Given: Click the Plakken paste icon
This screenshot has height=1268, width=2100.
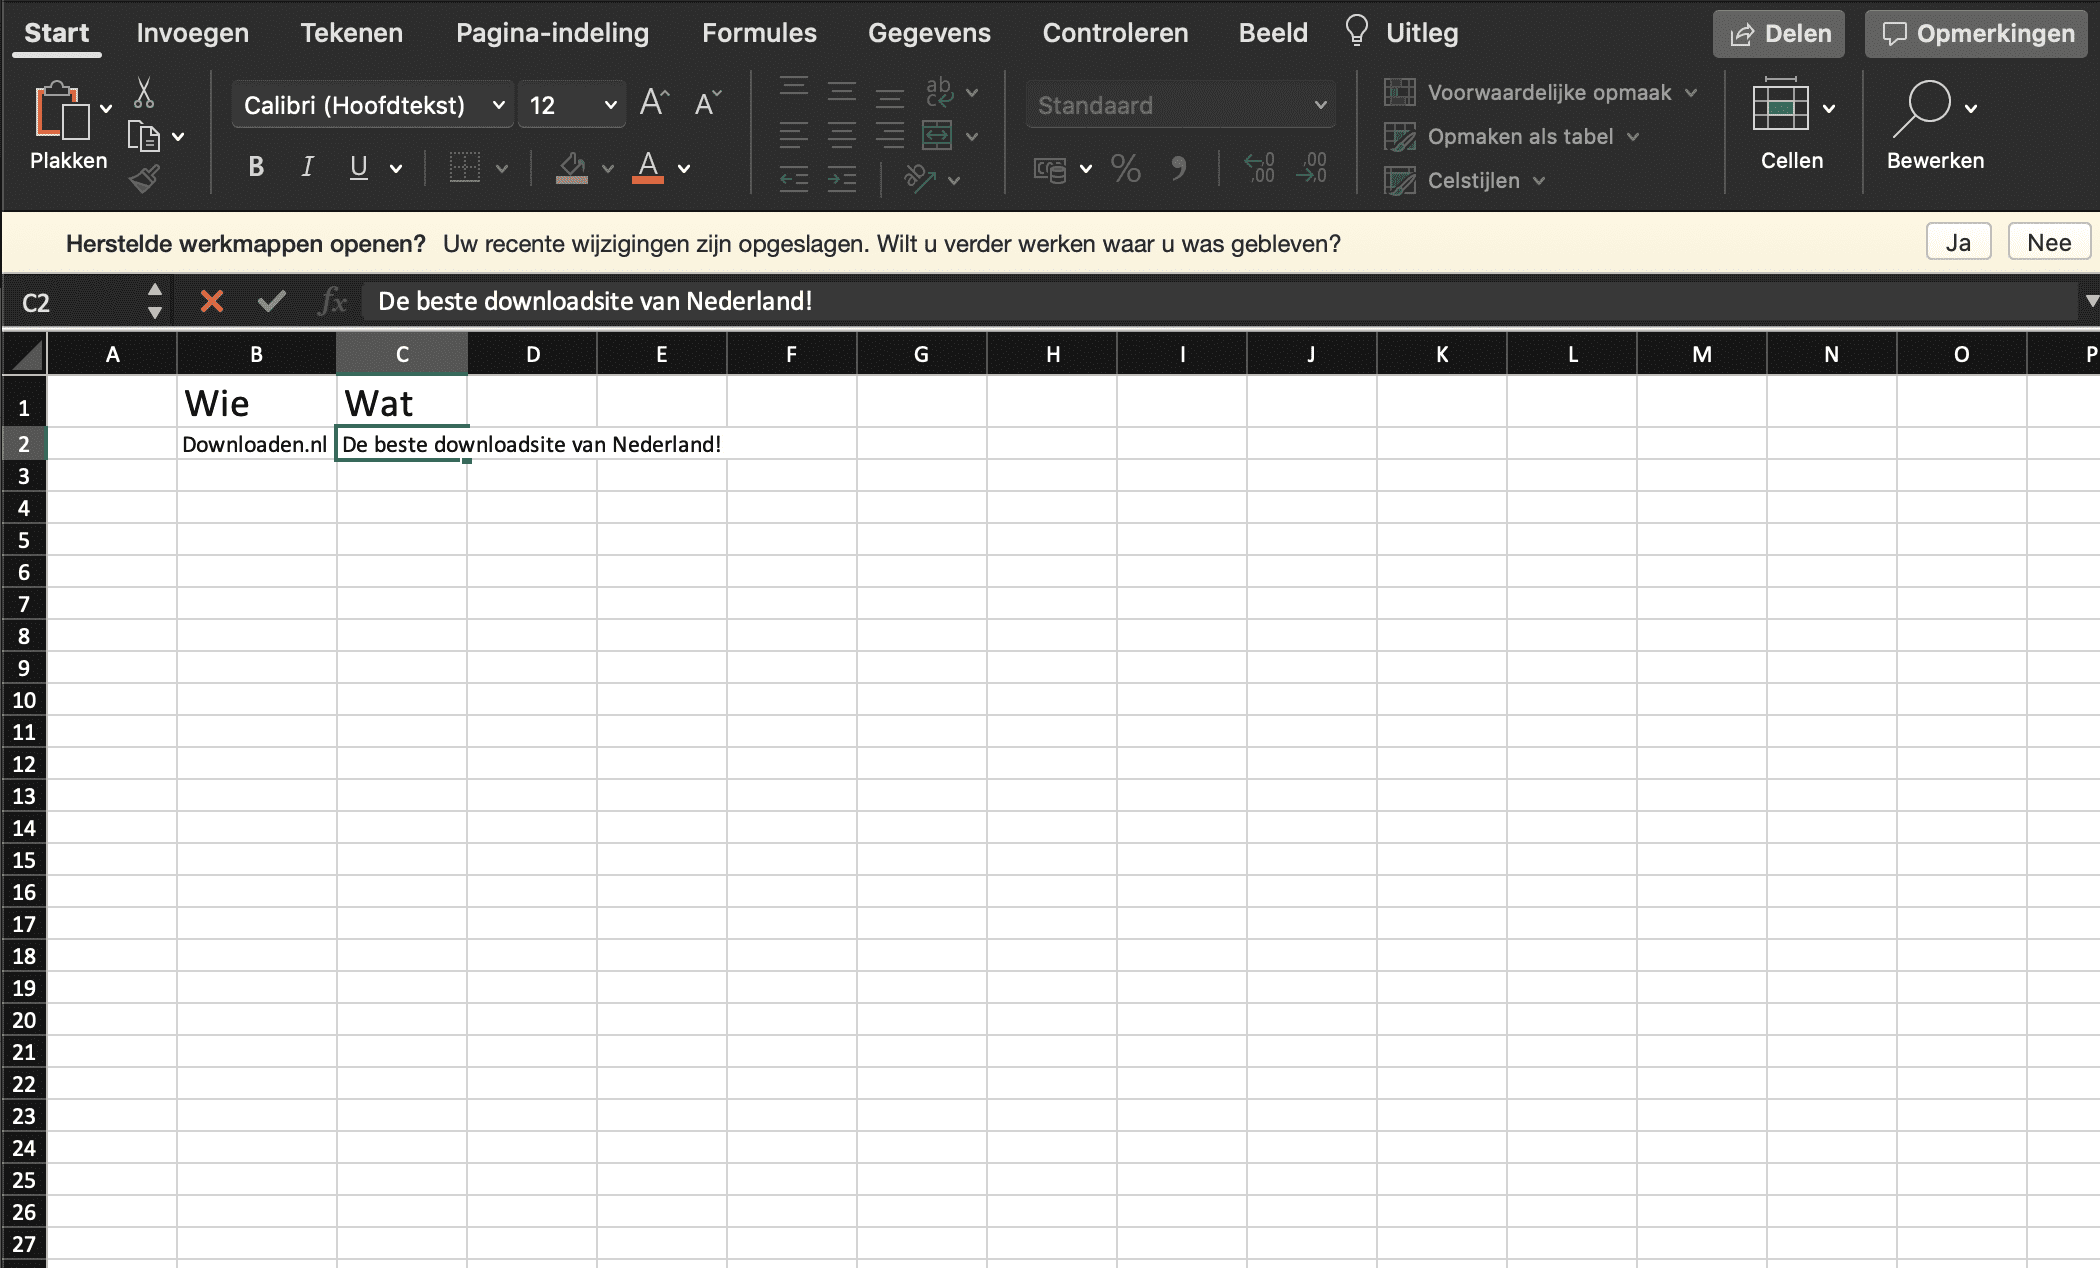Looking at the screenshot, I should coord(62,110).
